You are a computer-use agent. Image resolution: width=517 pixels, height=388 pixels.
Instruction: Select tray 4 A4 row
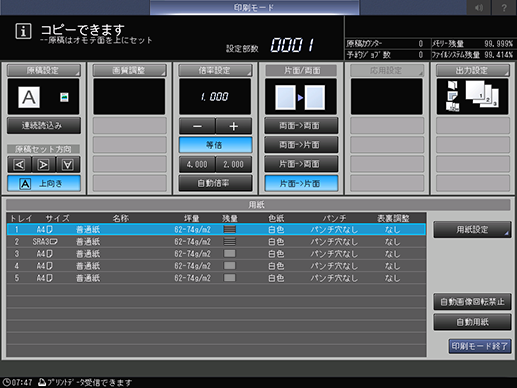coord(216,266)
